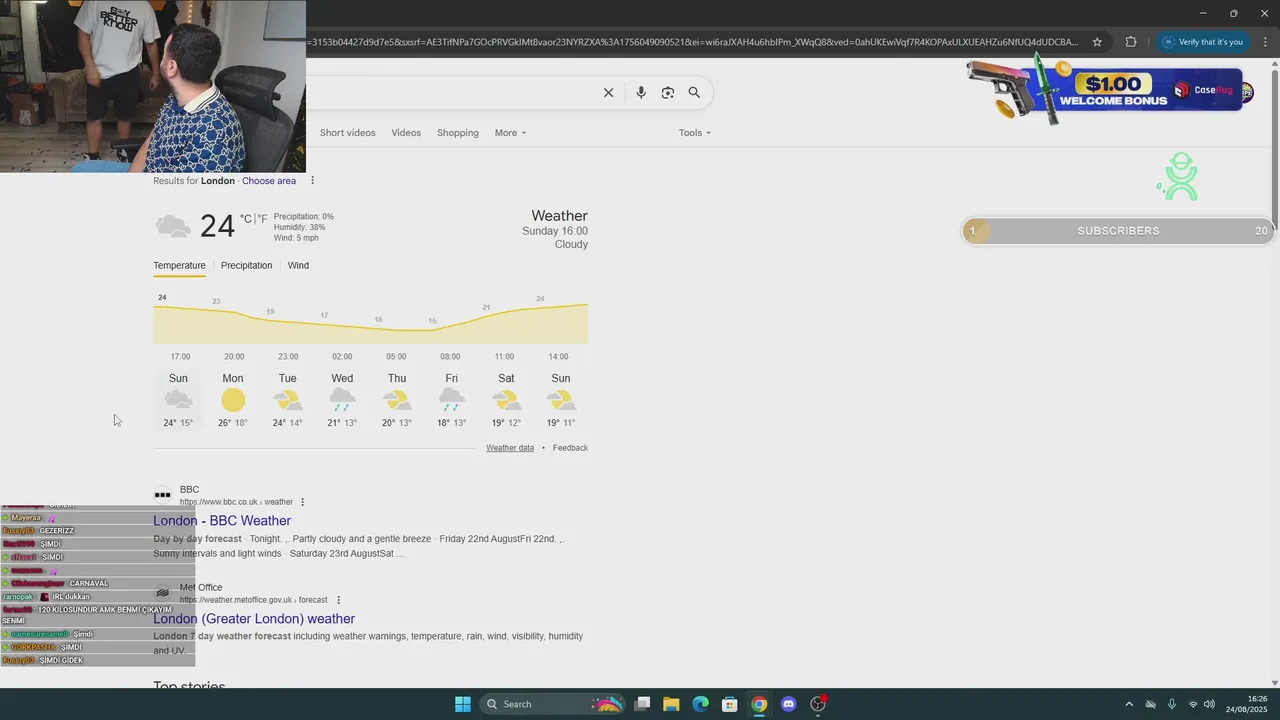The image size is (1280, 720).
Task: Open London - BBC Weather result
Action: pyautogui.click(x=222, y=521)
